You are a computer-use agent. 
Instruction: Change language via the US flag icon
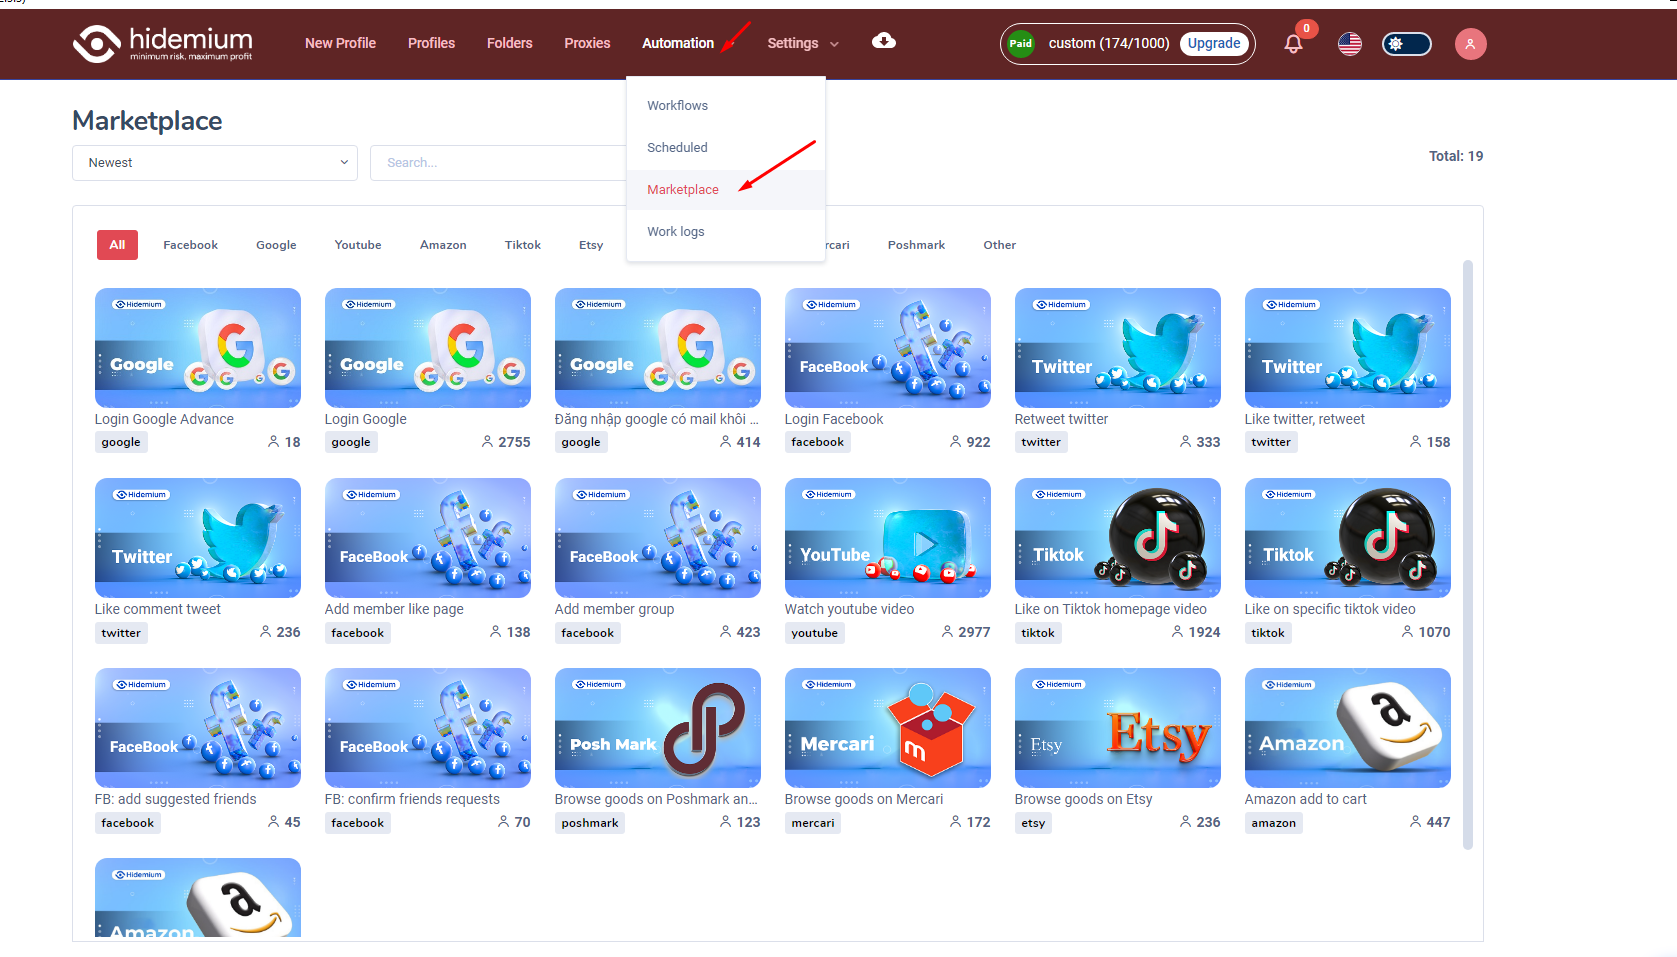(x=1349, y=44)
